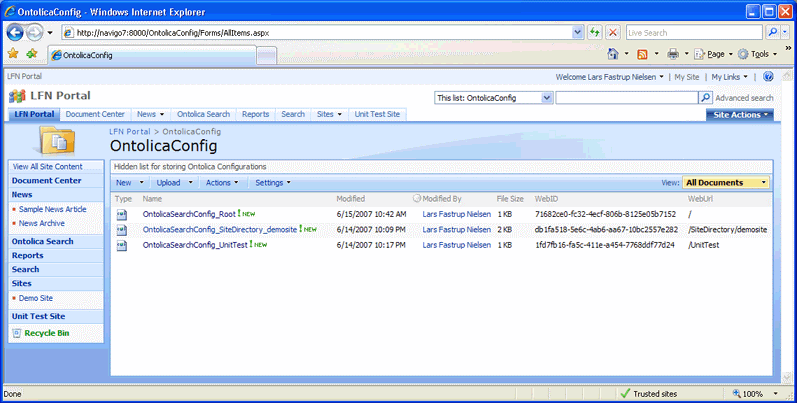Open the blank new browser tab
The width and height of the screenshot is (797, 403).
pos(266,55)
